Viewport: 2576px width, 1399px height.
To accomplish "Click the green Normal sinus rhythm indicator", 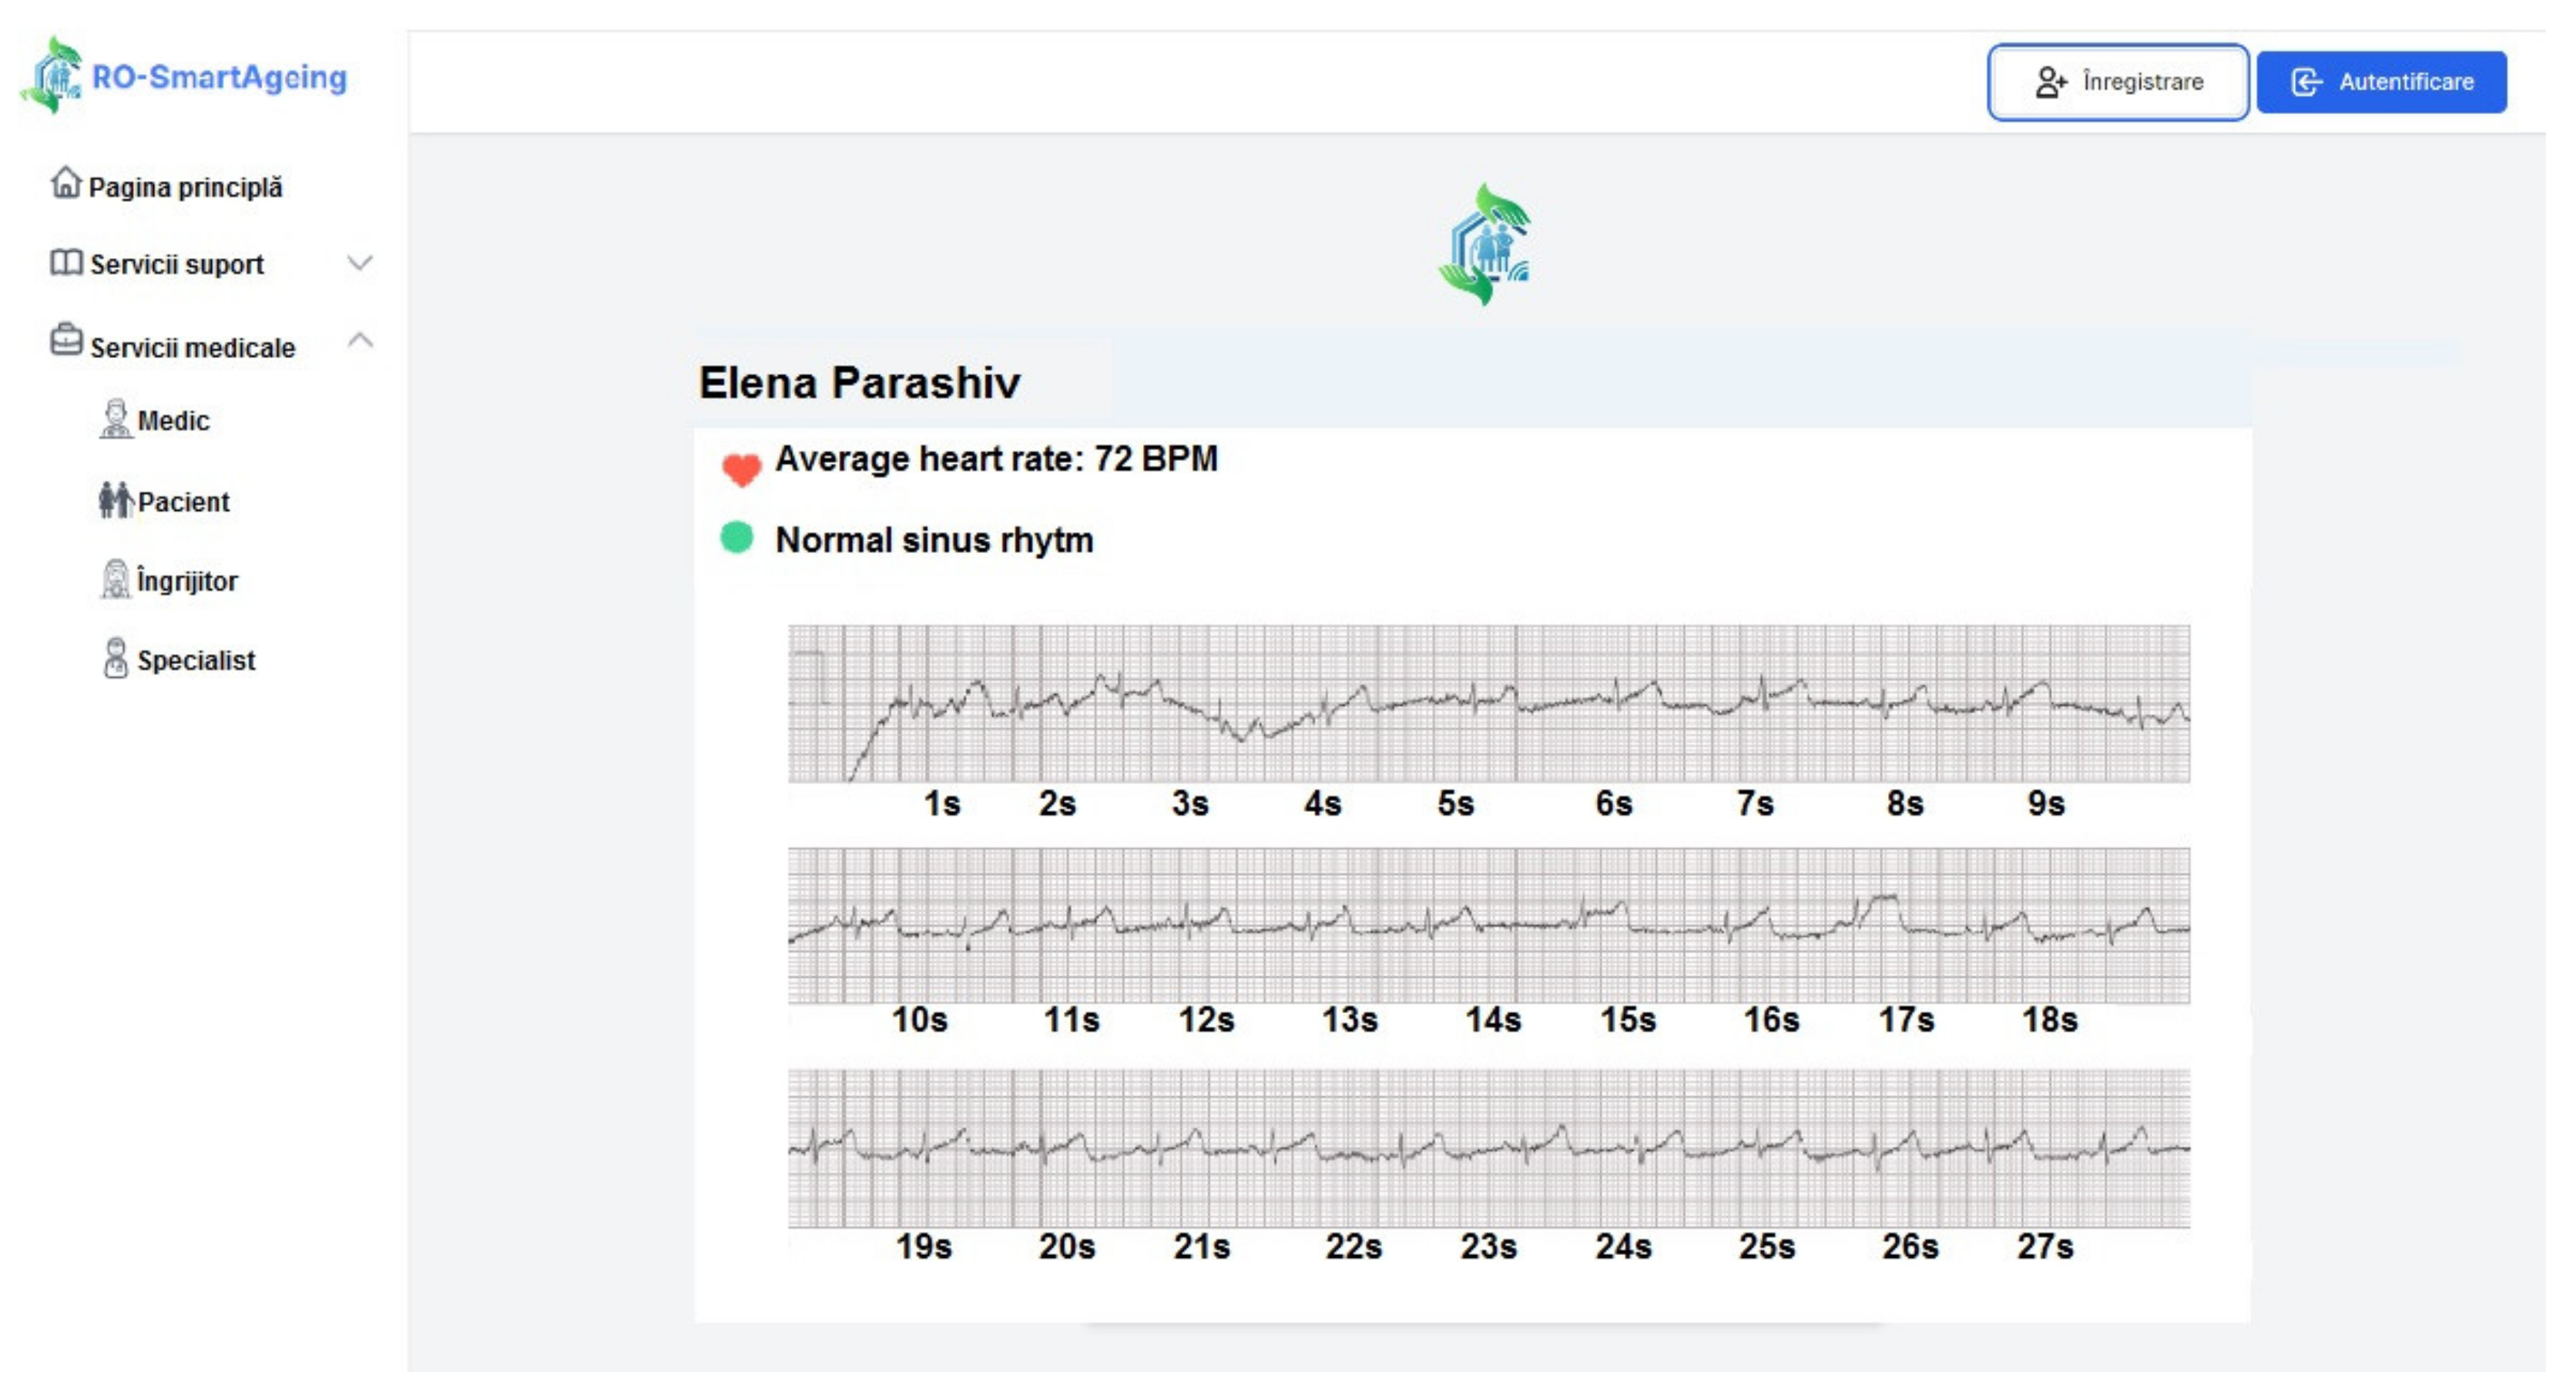I will click(737, 538).
